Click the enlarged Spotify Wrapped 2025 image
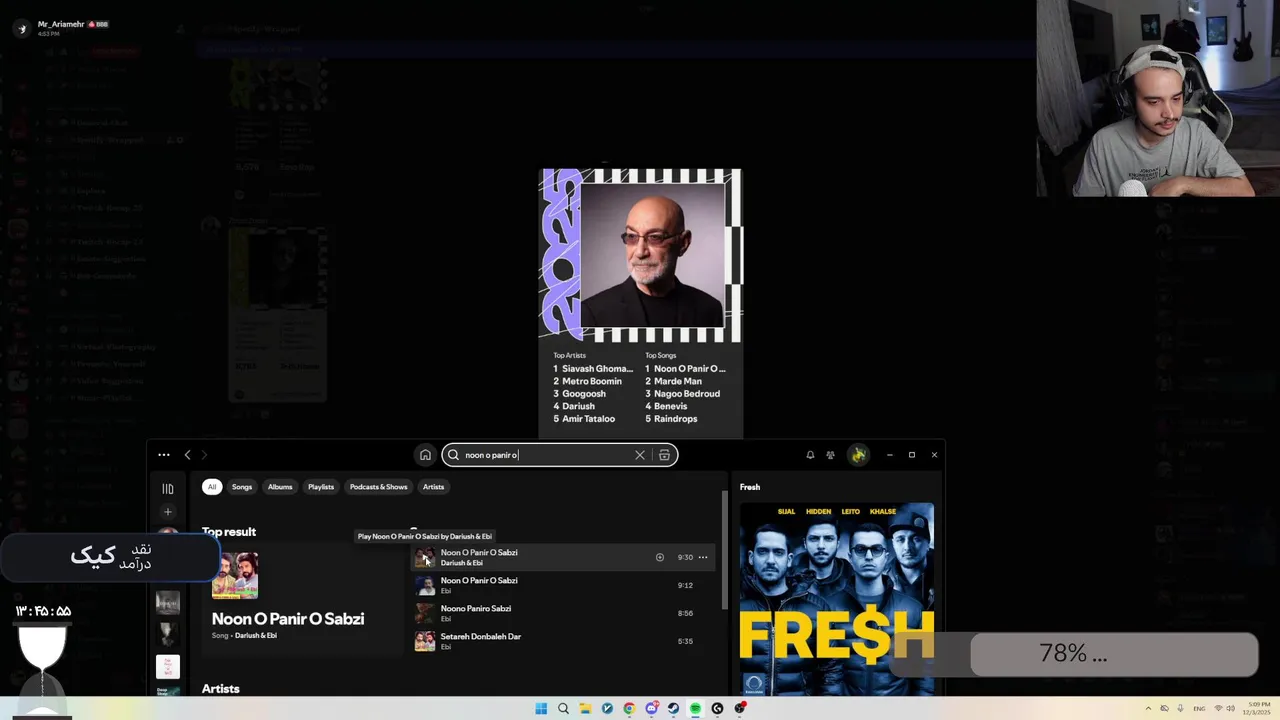 click(x=641, y=303)
